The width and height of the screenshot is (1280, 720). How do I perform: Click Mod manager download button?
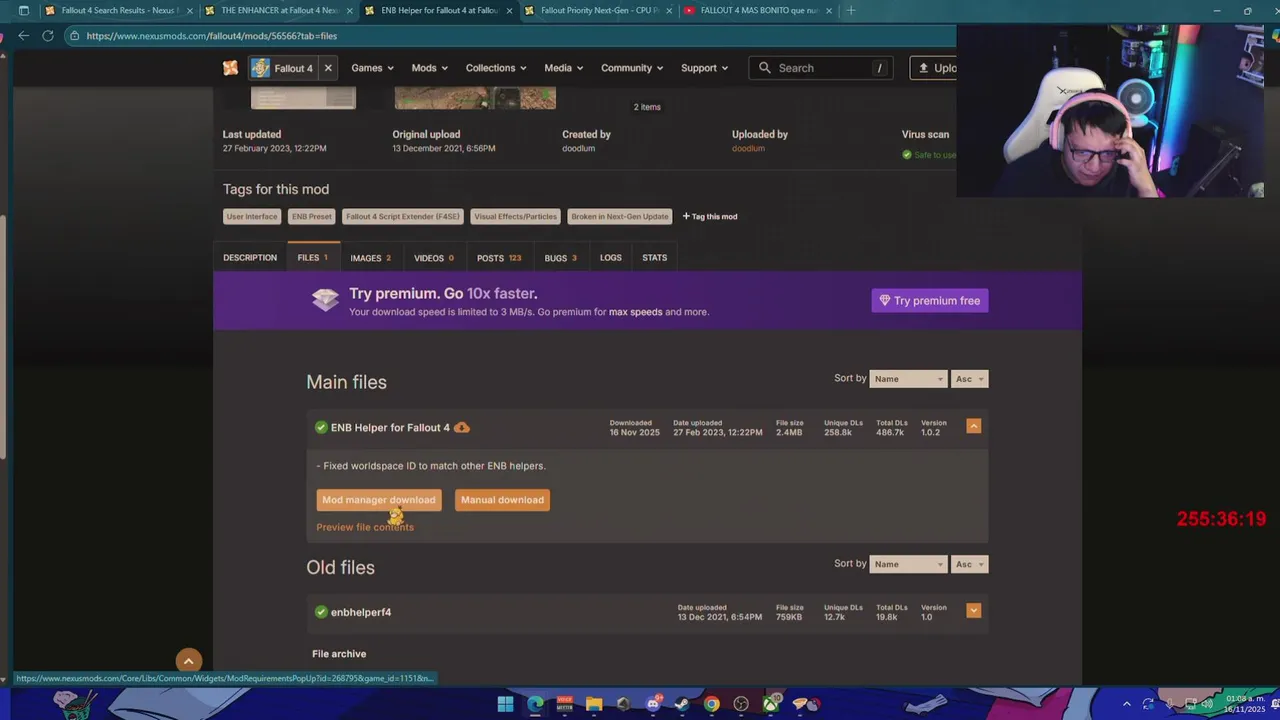[x=379, y=500]
